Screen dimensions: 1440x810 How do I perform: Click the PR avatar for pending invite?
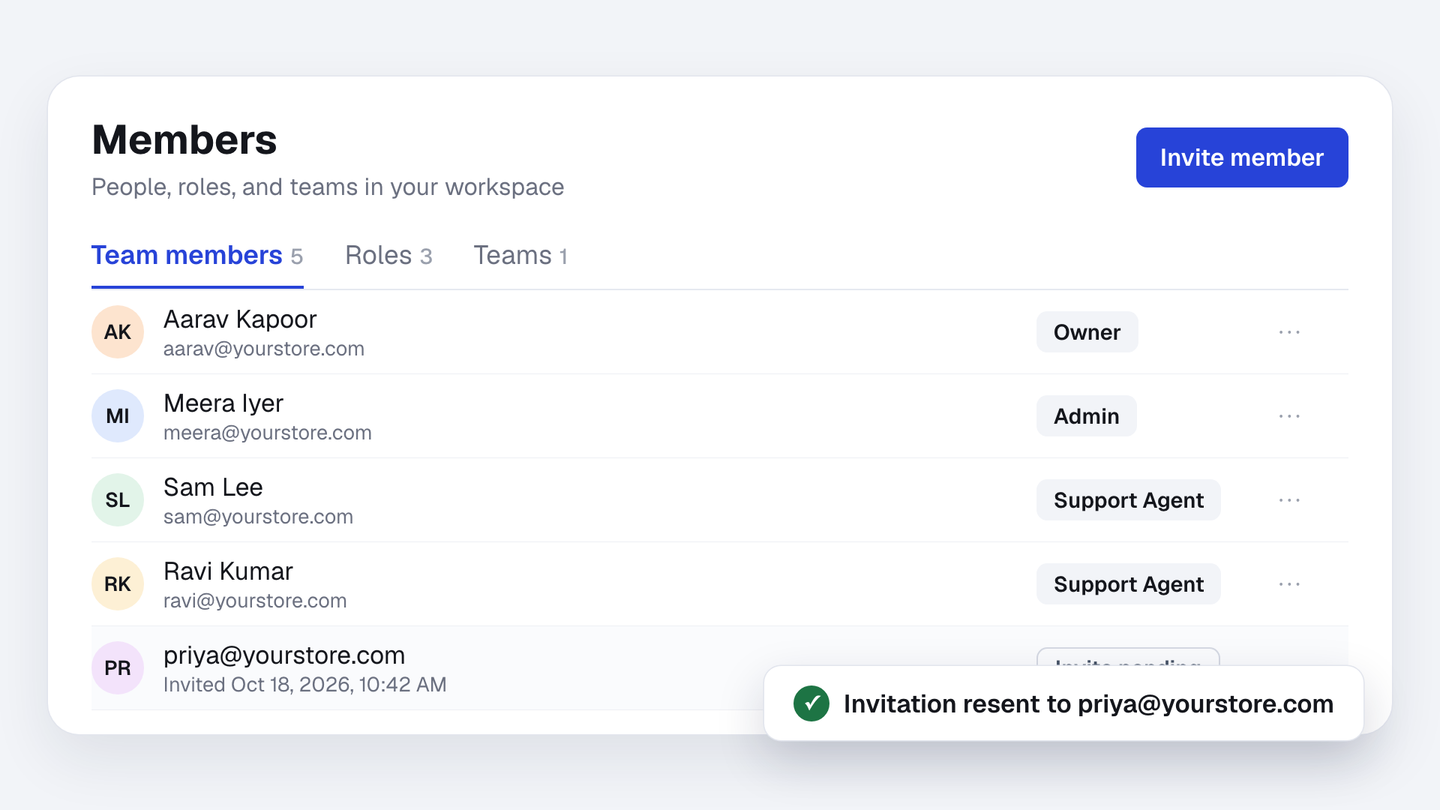point(118,668)
